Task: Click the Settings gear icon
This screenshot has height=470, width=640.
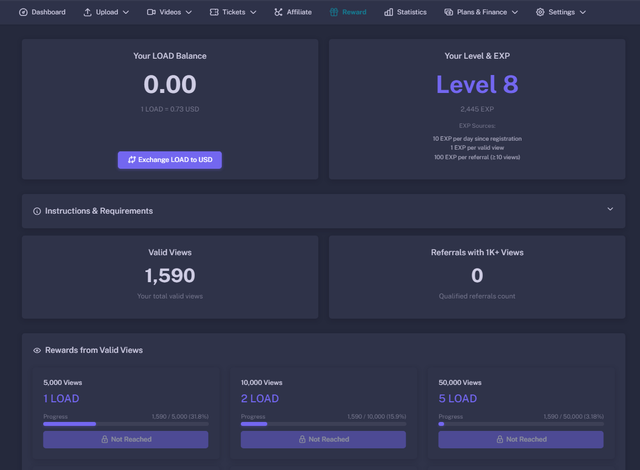Action: (x=540, y=12)
